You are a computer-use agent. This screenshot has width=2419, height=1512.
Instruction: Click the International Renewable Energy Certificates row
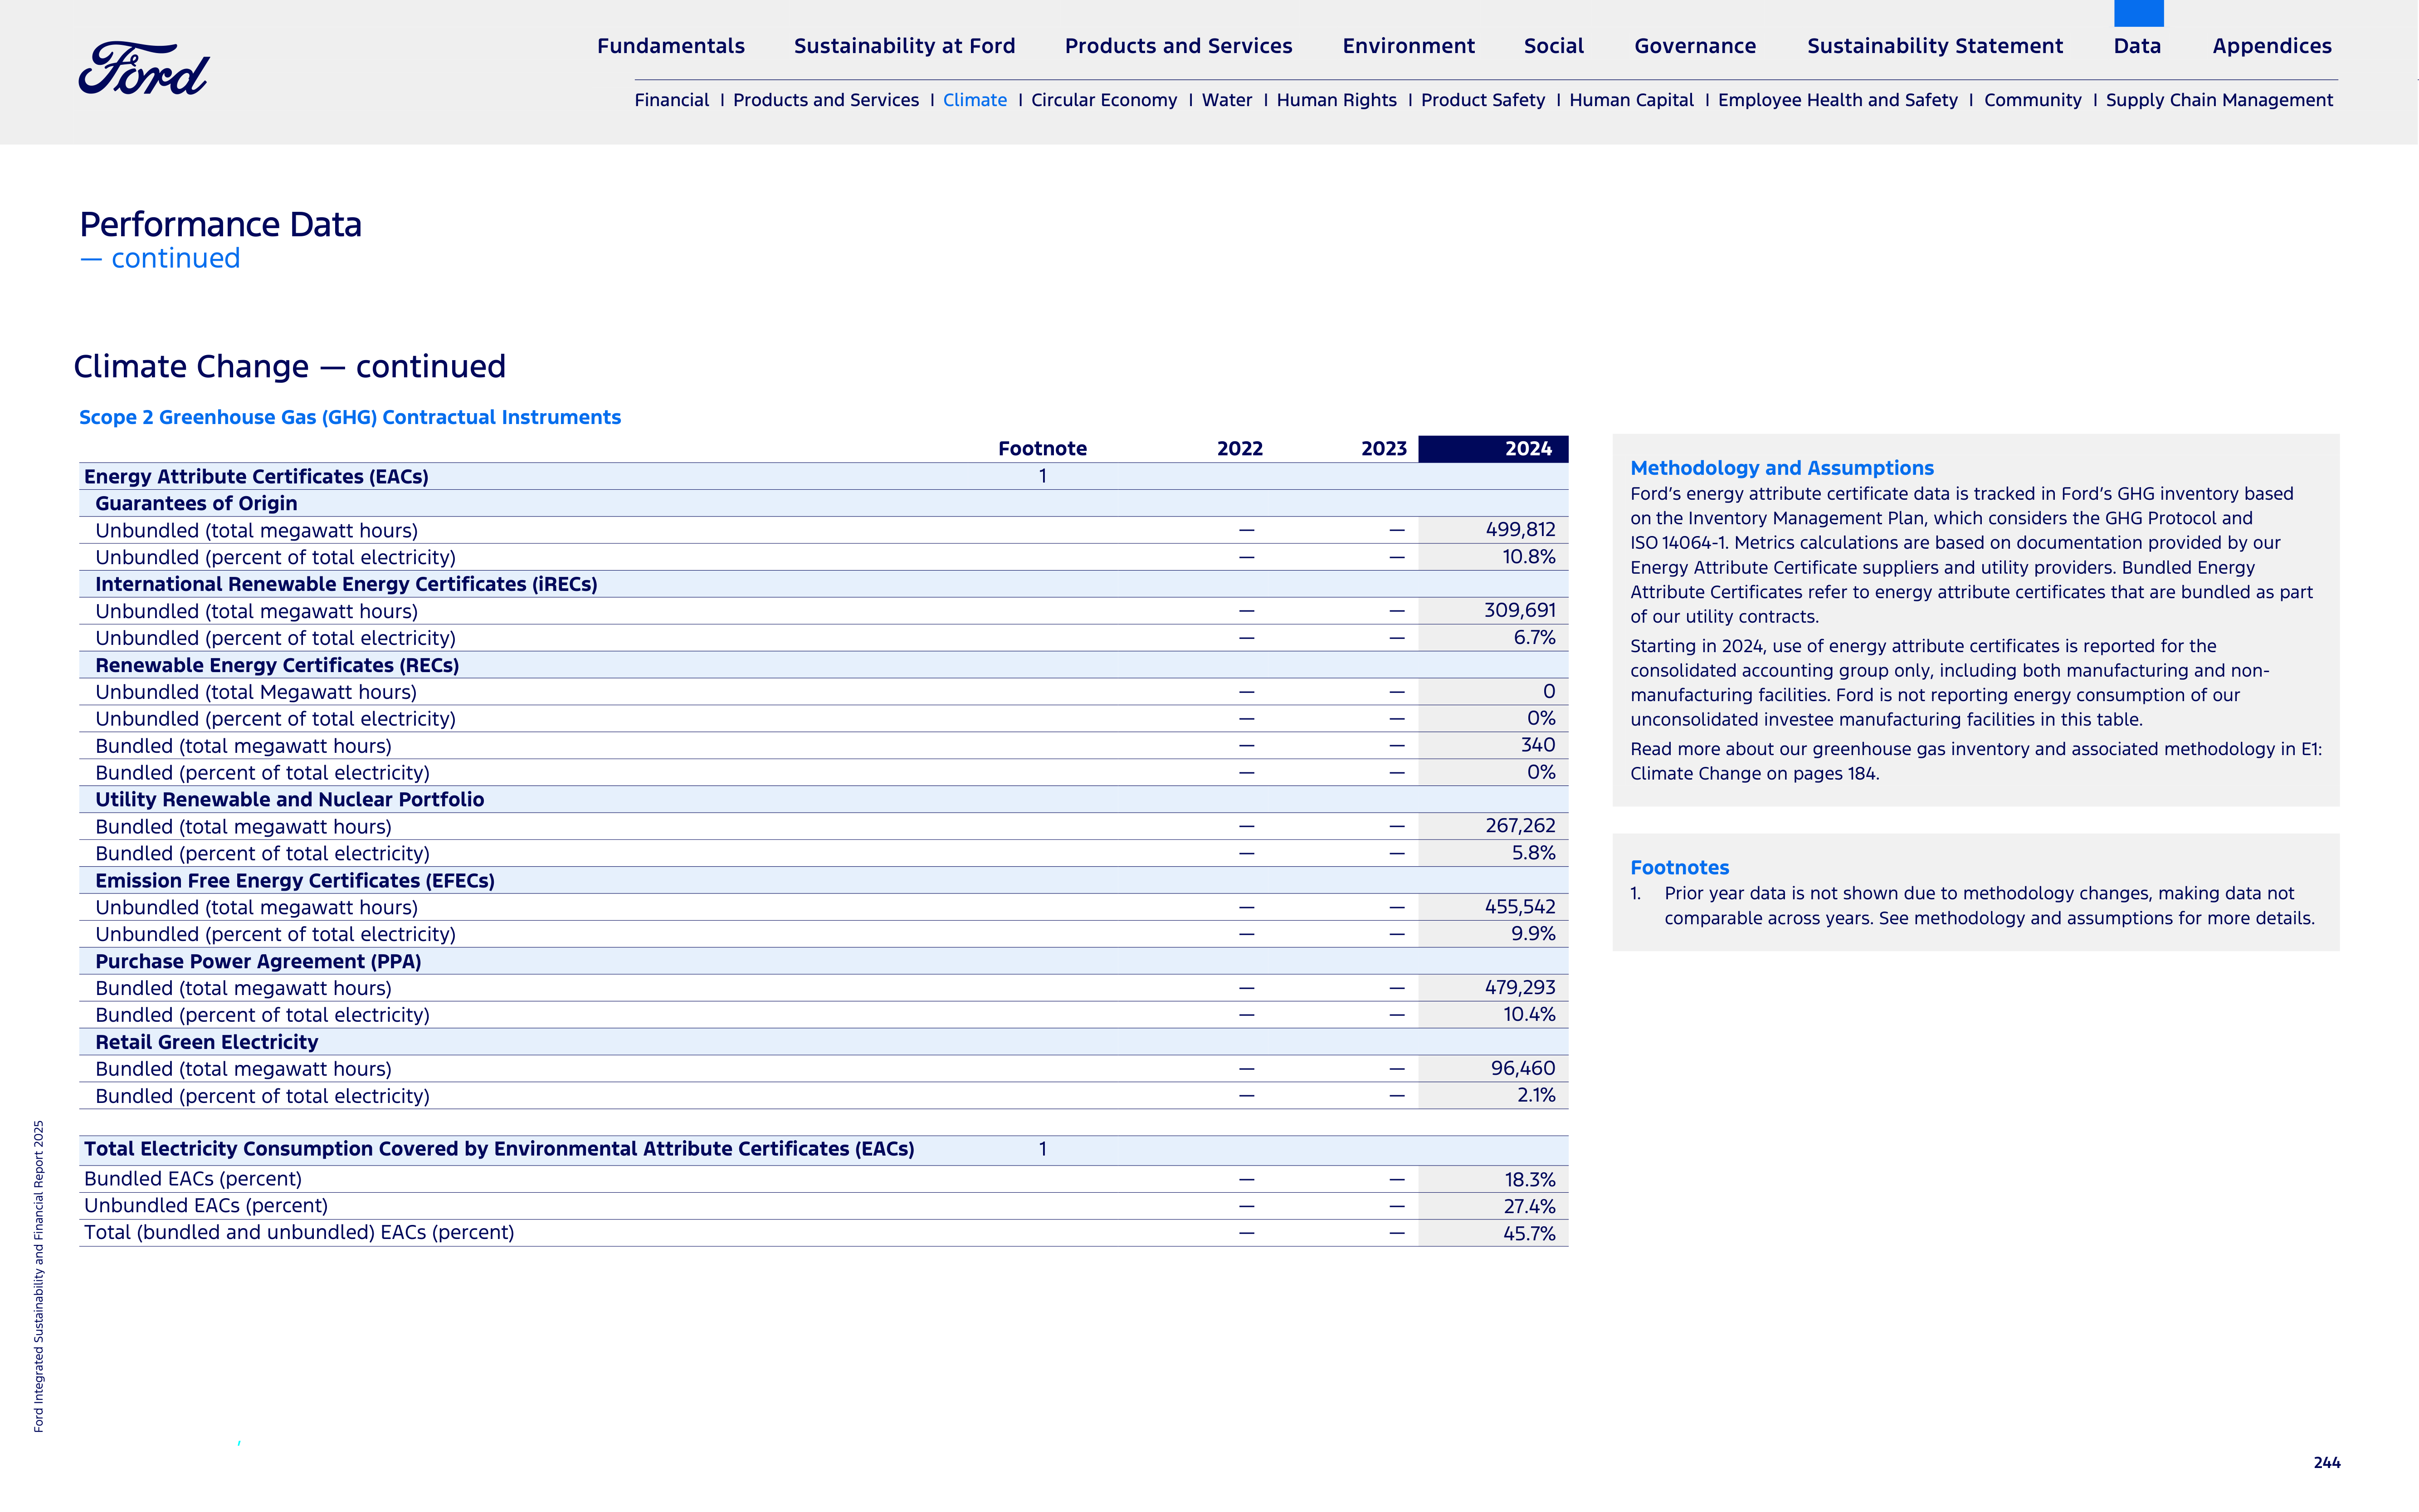(x=823, y=584)
